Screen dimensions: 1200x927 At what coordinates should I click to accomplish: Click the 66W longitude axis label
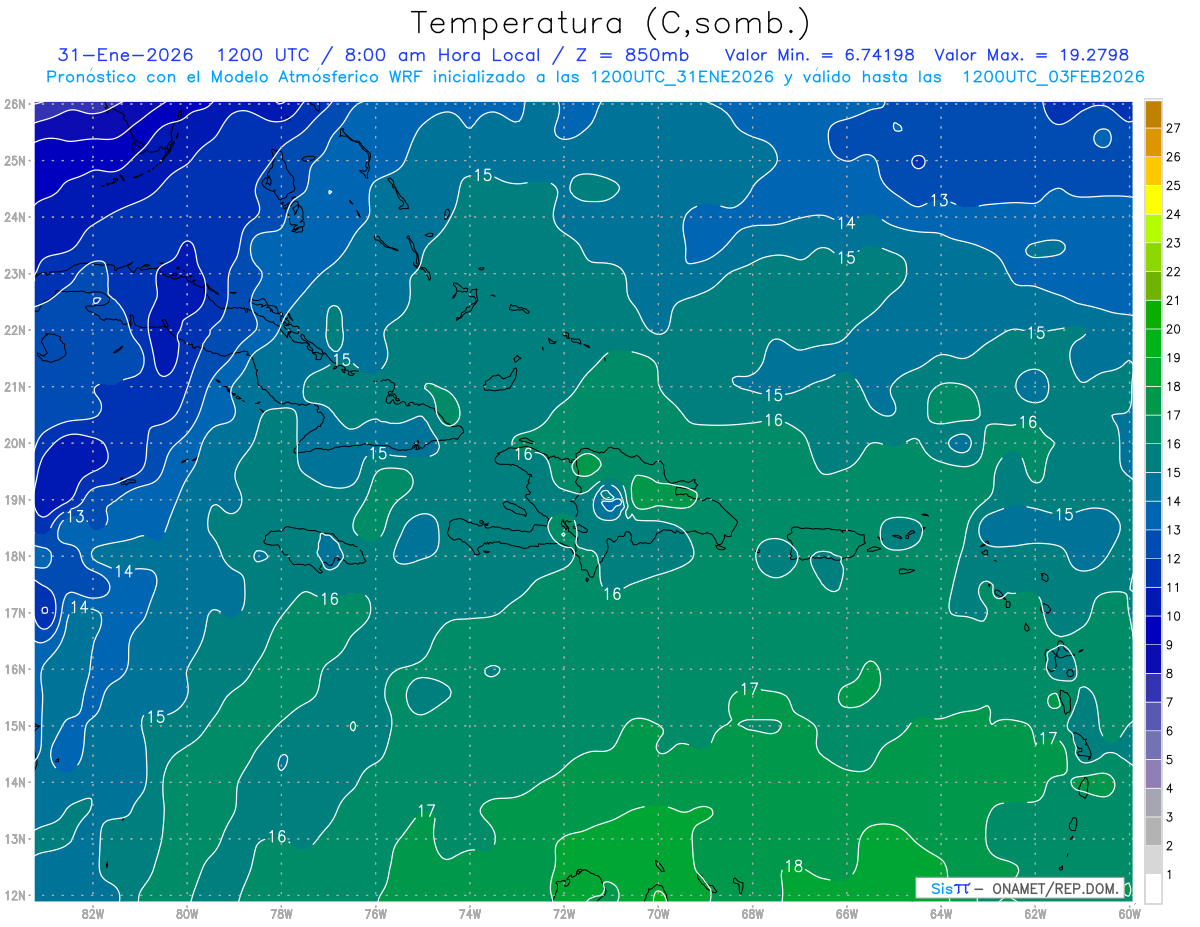click(847, 913)
